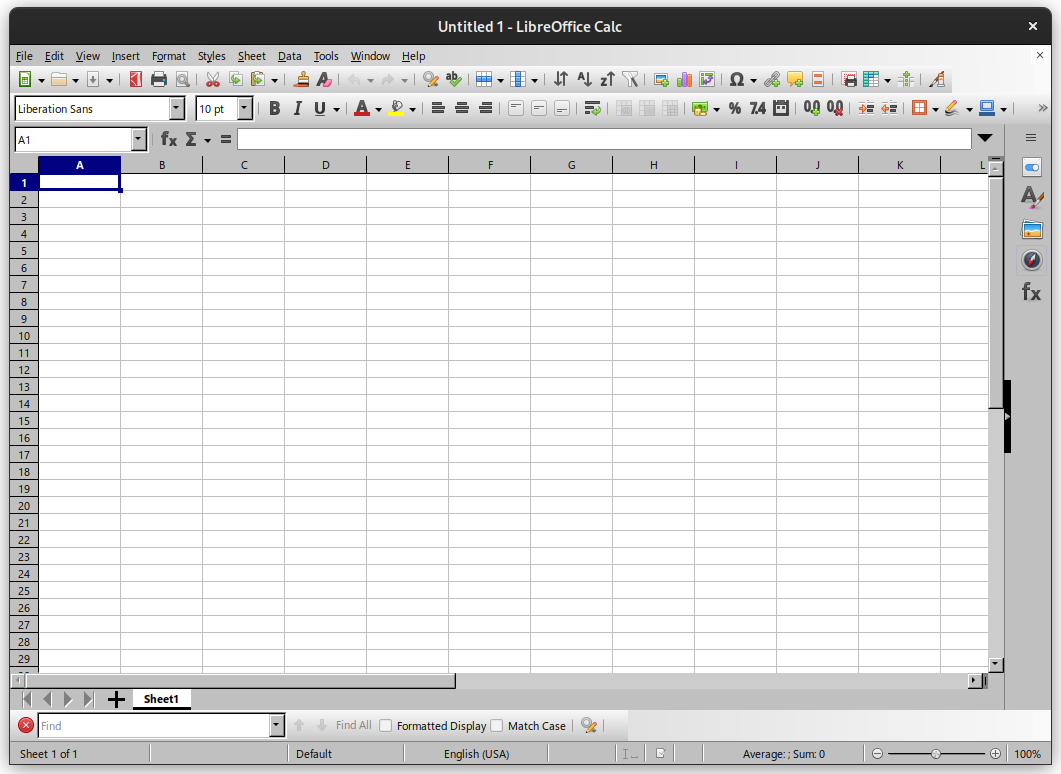Insert a special character

pos(737,79)
